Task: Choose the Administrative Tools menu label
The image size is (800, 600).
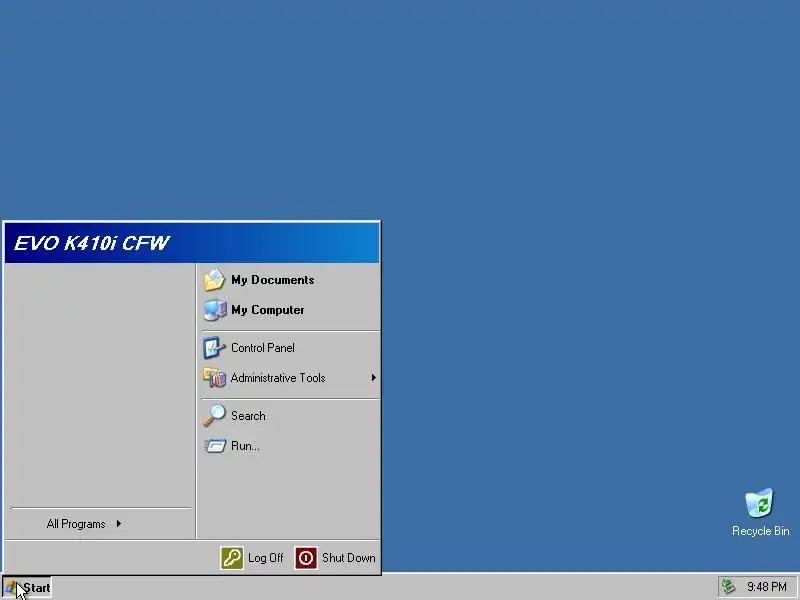Action: (x=278, y=378)
